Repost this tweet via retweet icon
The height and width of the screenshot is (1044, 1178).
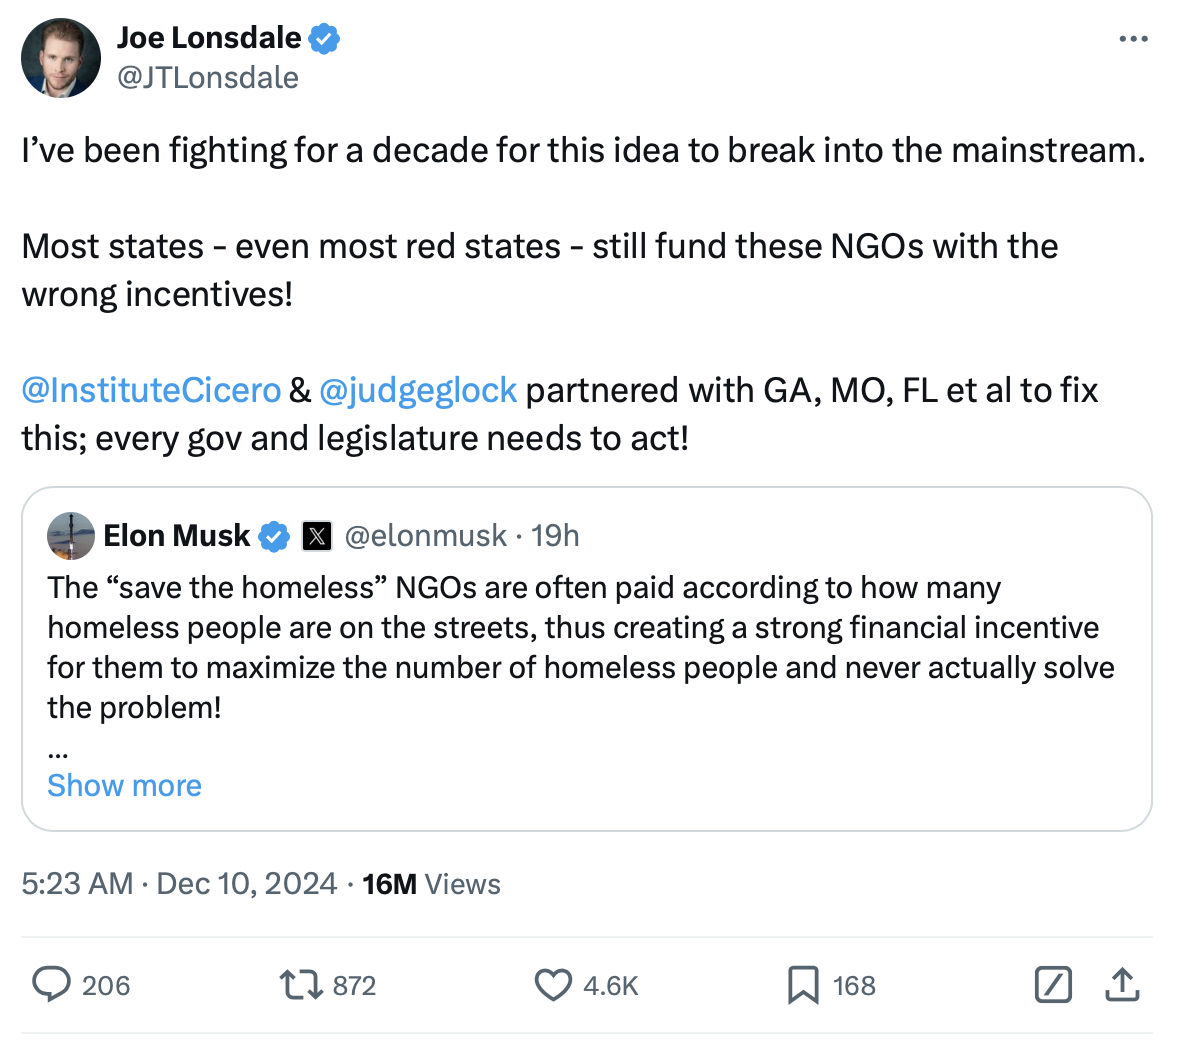tap(300, 985)
